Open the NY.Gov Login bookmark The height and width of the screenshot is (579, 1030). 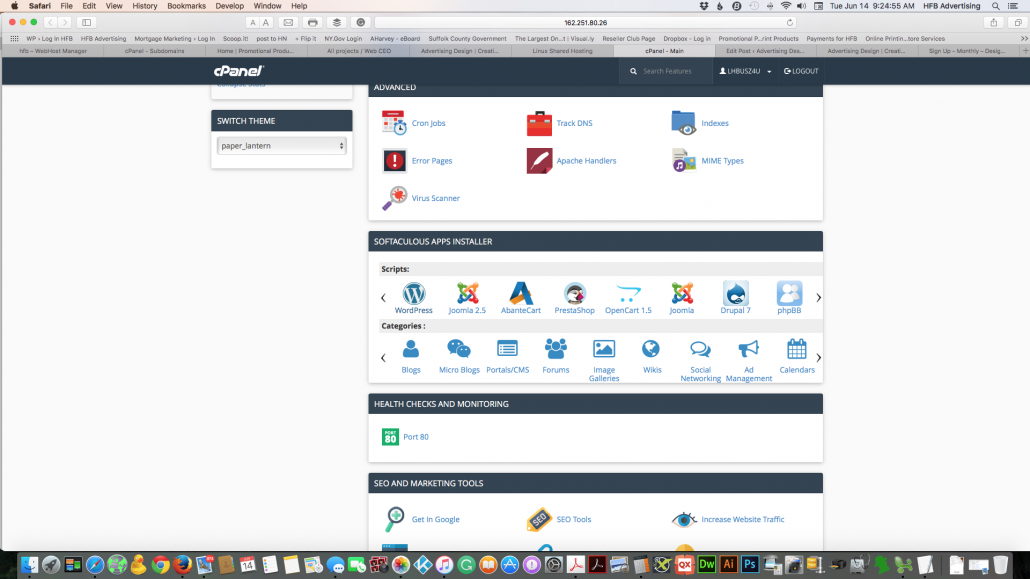343,39
